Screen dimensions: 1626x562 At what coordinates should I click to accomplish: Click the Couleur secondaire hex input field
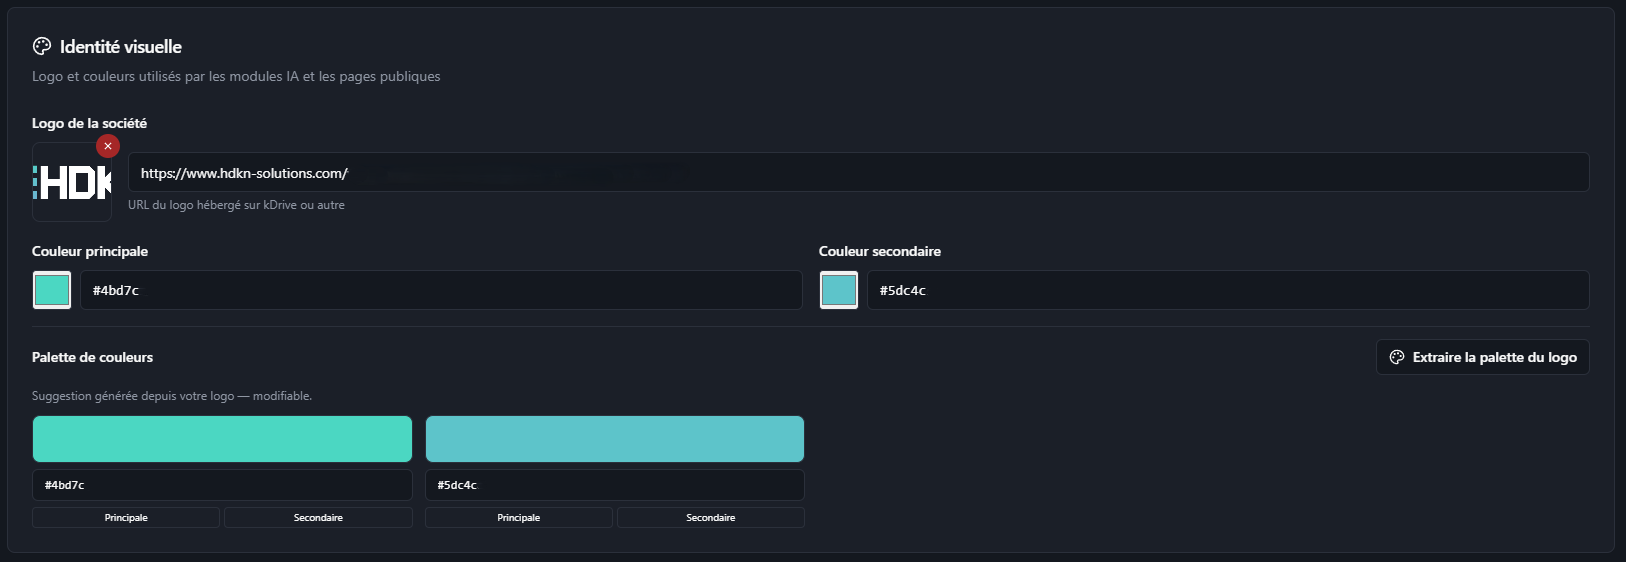1228,290
